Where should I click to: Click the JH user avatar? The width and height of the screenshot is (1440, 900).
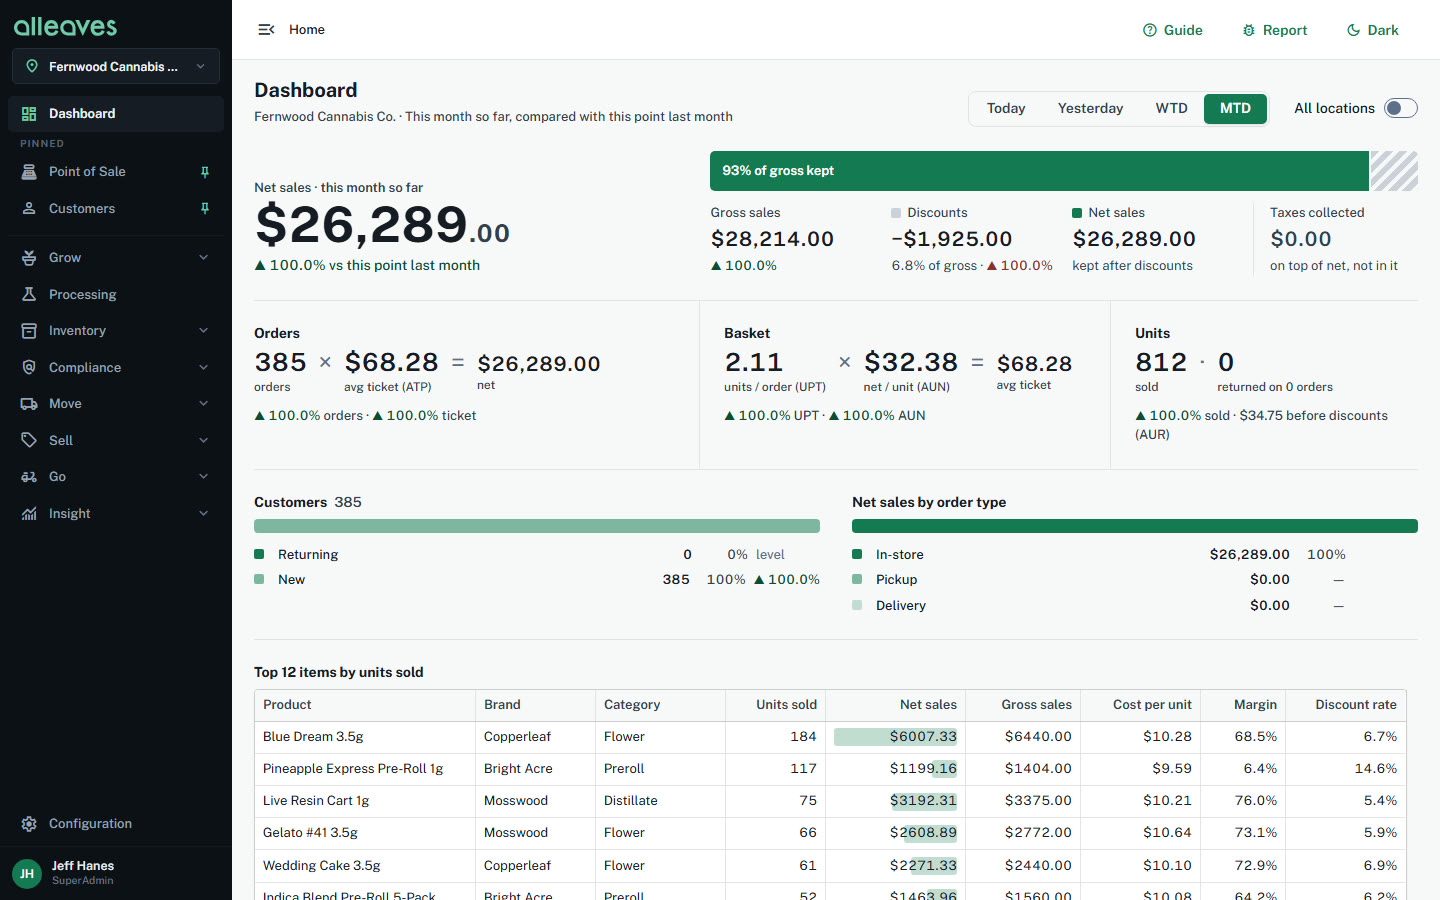pyautogui.click(x=27, y=873)
